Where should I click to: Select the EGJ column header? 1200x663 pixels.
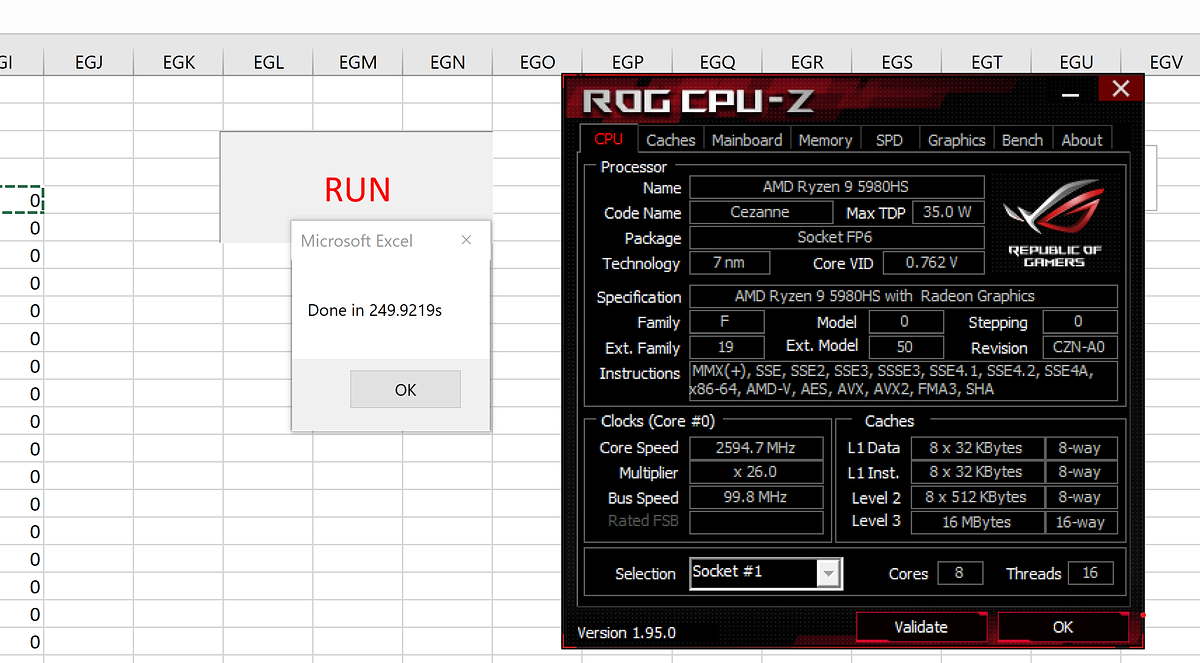pyautogui.click(x=88, y=62)
